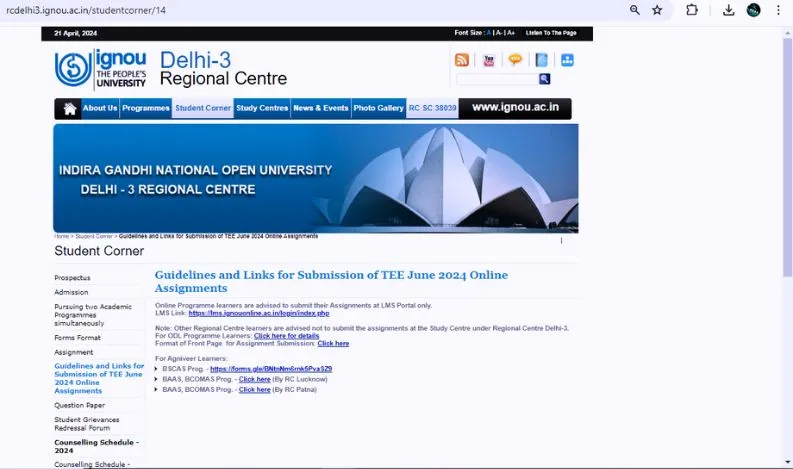This screenshot has height=469, width=793.
Task: Open the Photo Gallery menu
Action: [378, 108]
